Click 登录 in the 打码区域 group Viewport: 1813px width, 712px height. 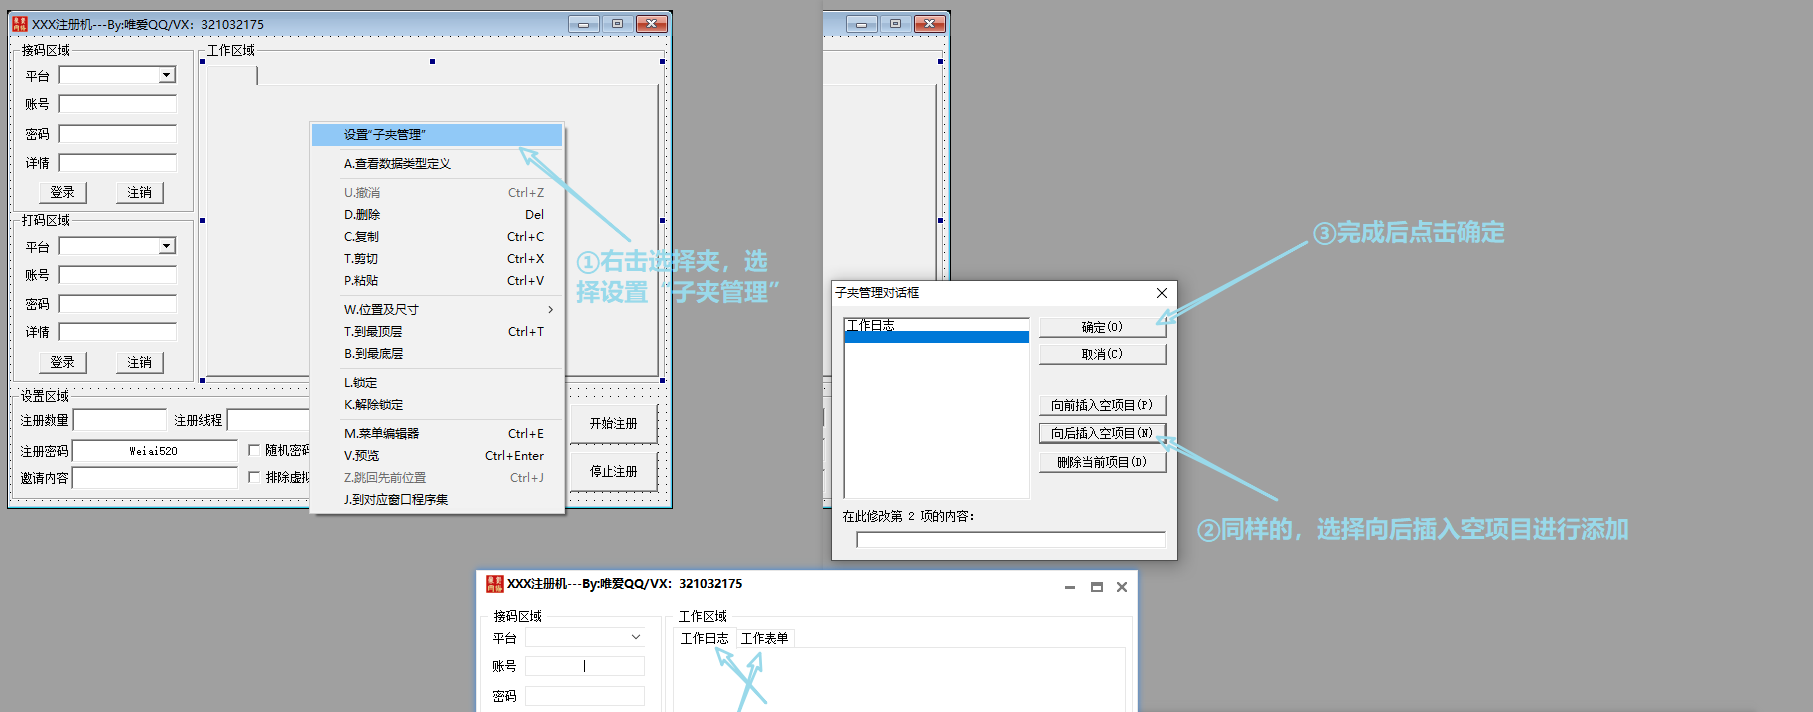63,362
